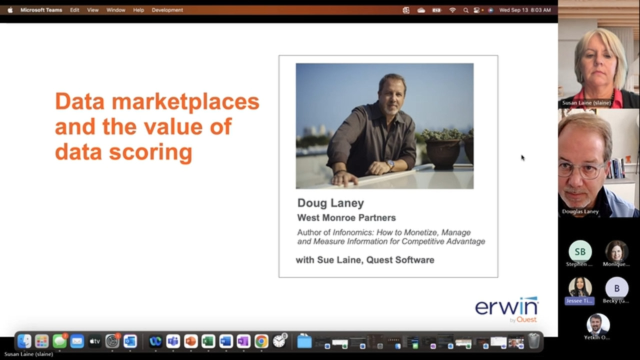
Task: Open Finder from the Dock
Action: click(x=24, y=341)
